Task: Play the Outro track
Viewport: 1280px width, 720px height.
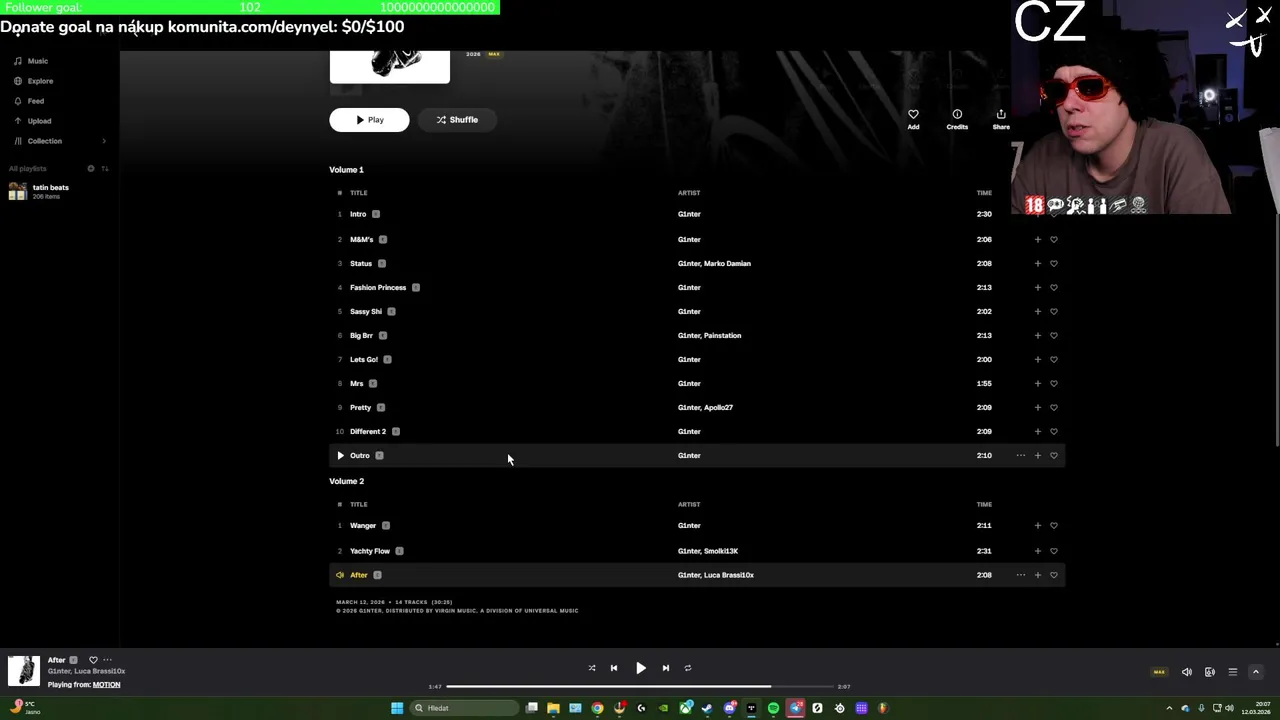Action: [340, 456]
